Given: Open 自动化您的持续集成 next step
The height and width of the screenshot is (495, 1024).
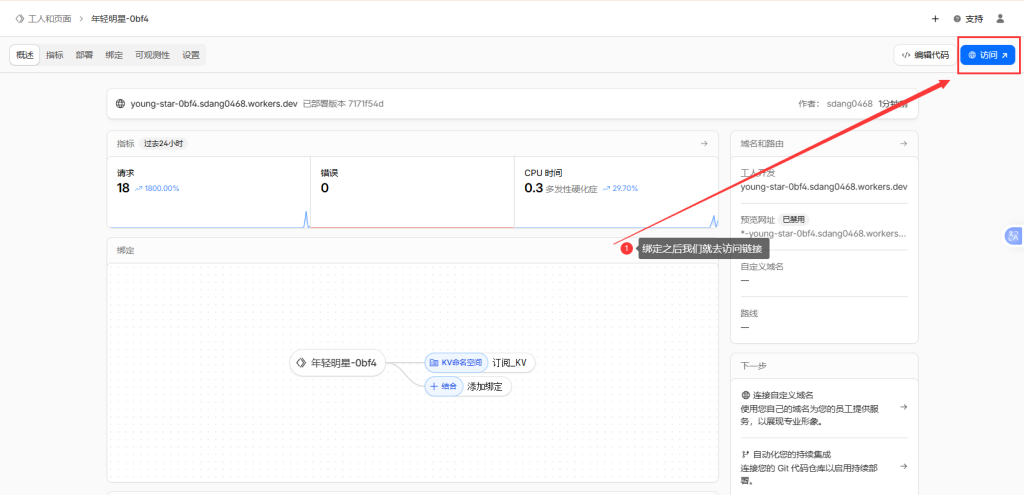Looking at the screenshot, I should 824,466.
